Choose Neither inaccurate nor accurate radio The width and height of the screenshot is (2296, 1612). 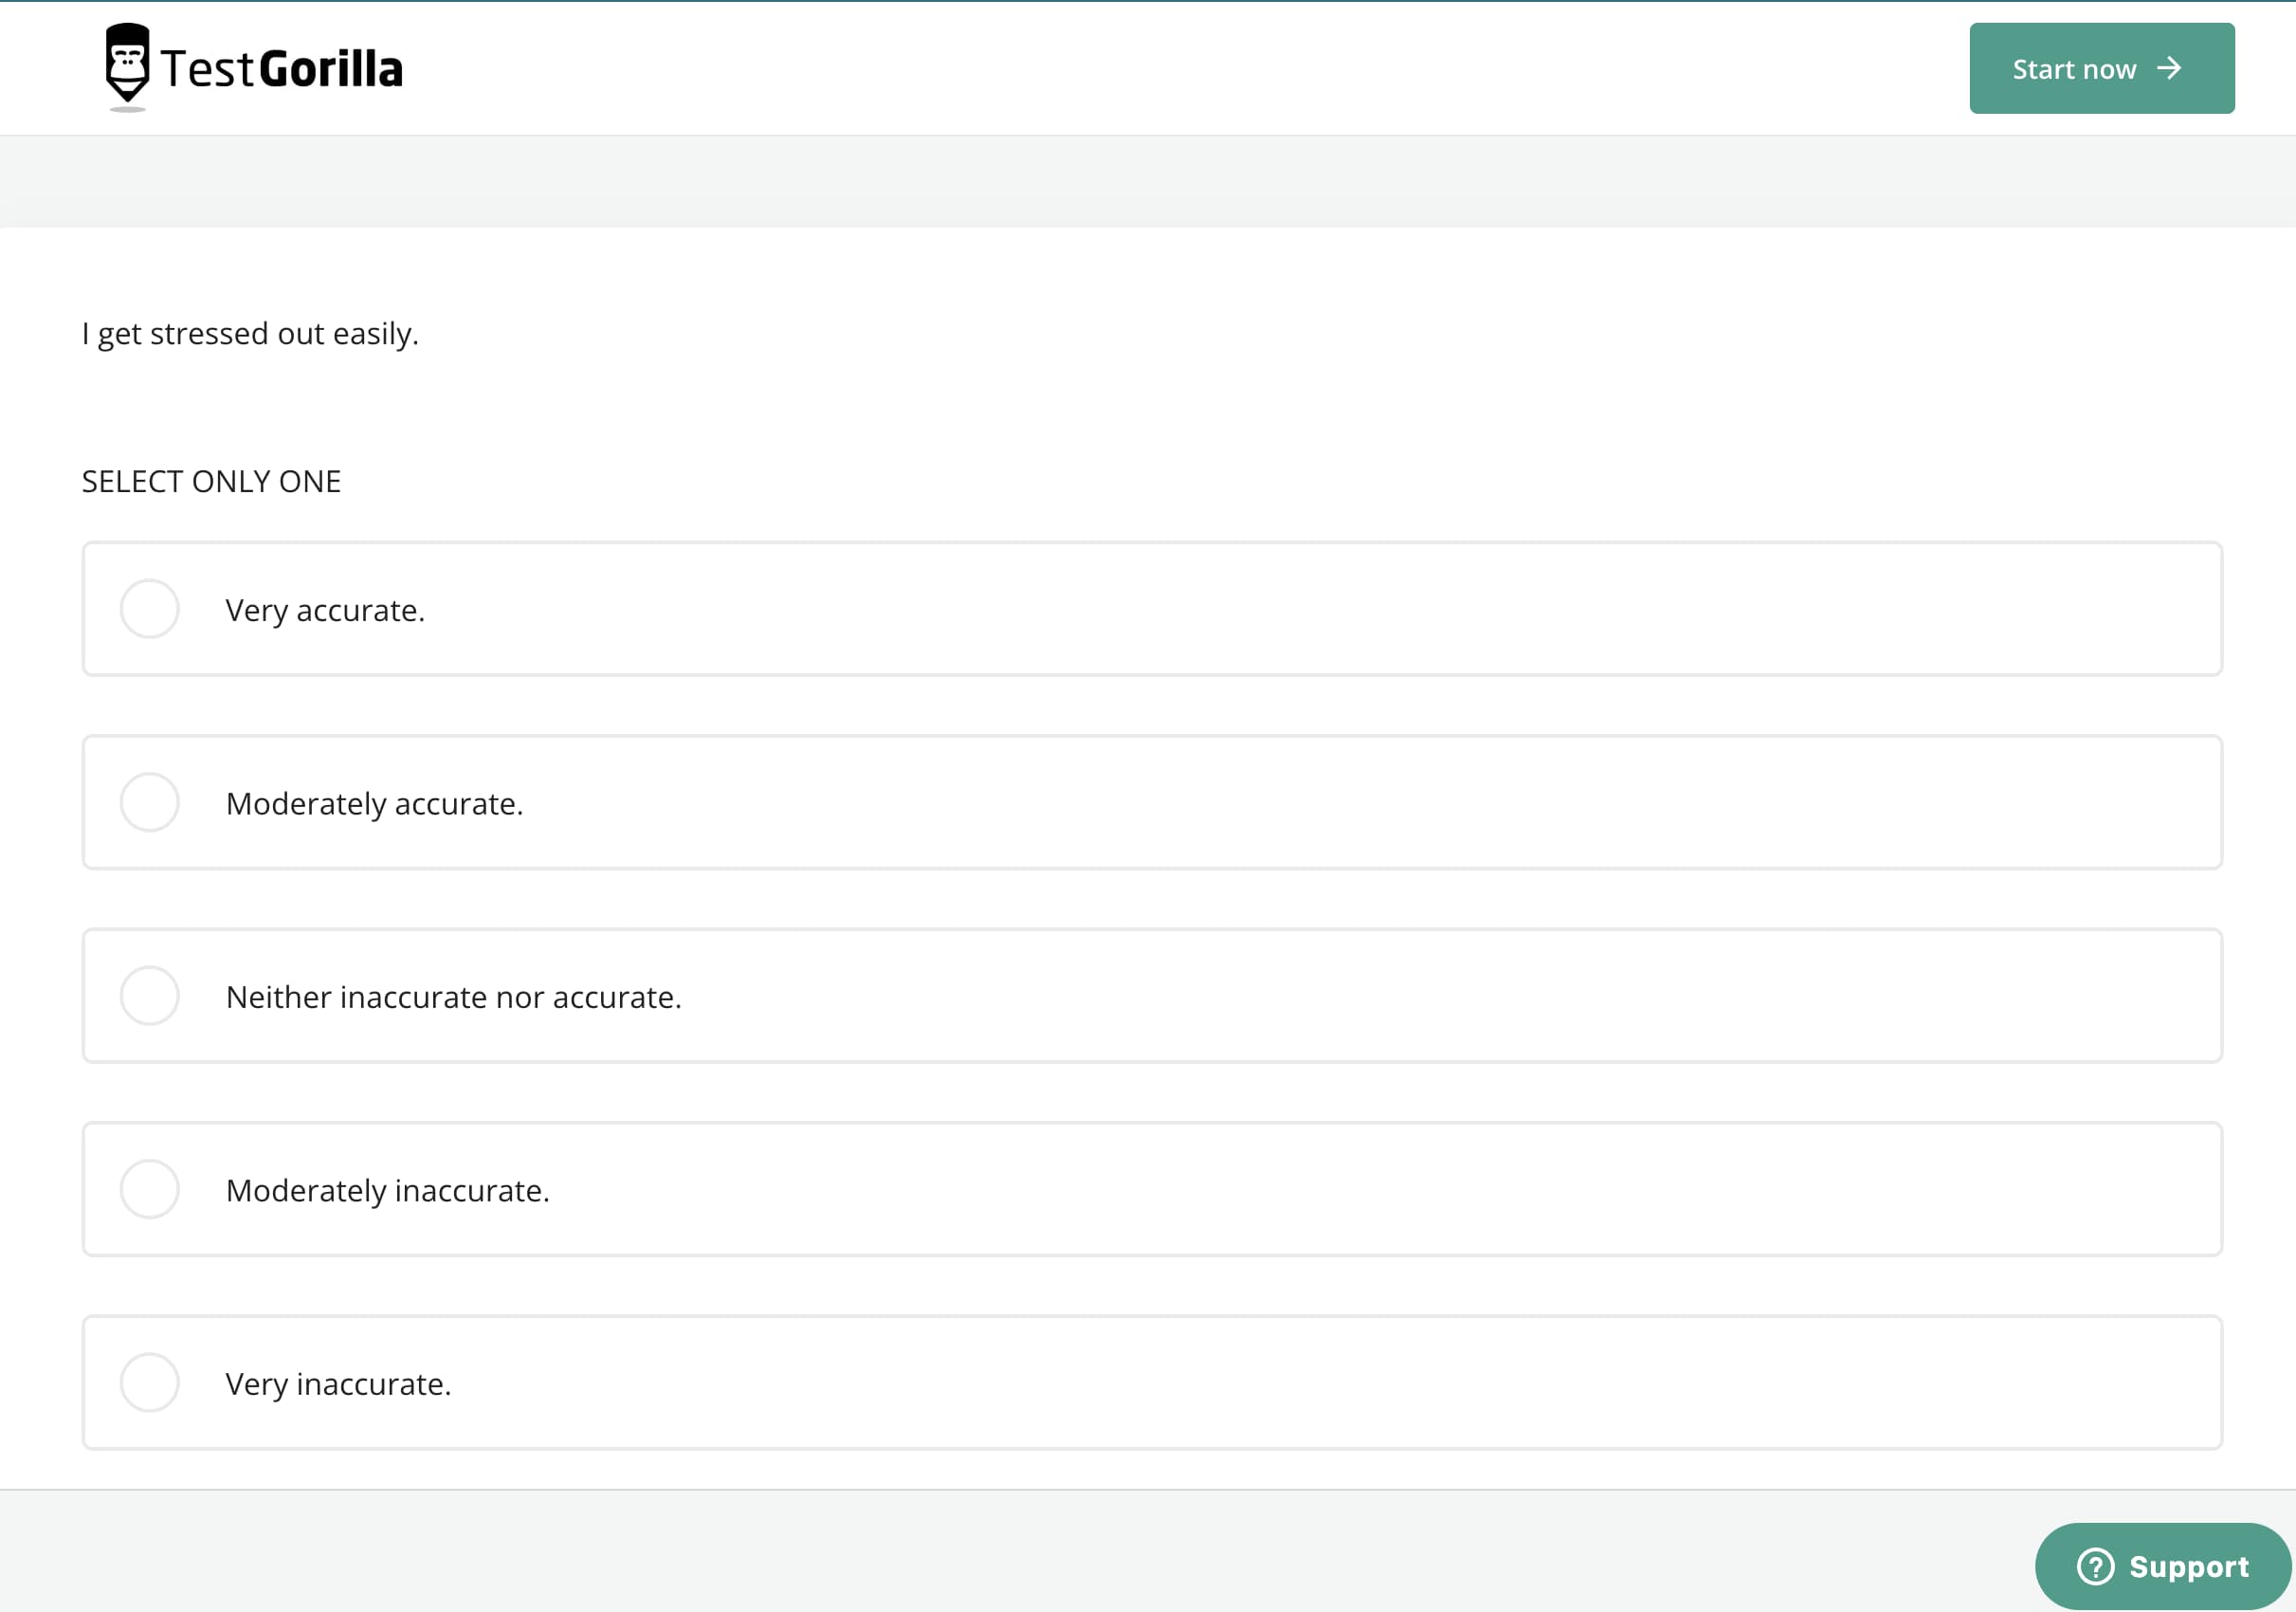[x=150, y=996]
